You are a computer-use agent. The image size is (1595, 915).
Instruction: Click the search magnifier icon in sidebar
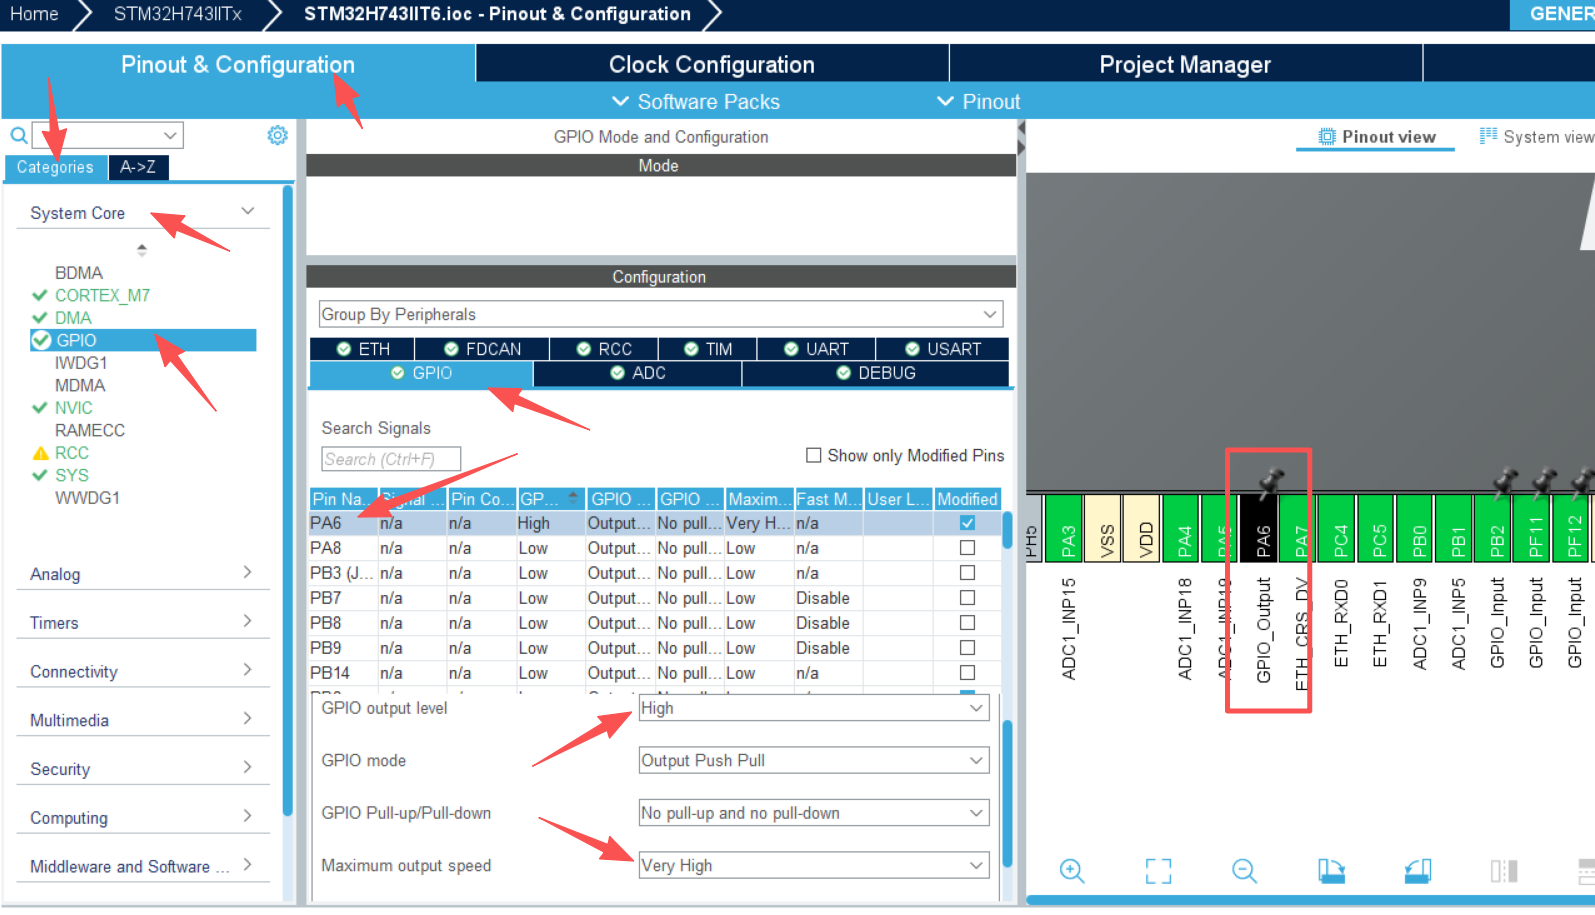coord(18,135)
